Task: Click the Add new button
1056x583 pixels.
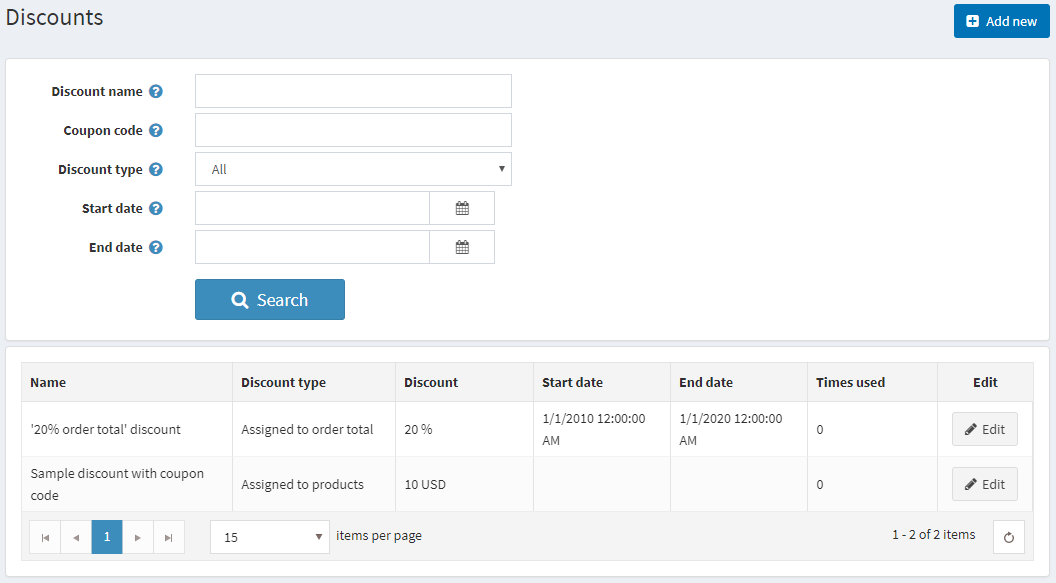Action: tap(1001, 21)
